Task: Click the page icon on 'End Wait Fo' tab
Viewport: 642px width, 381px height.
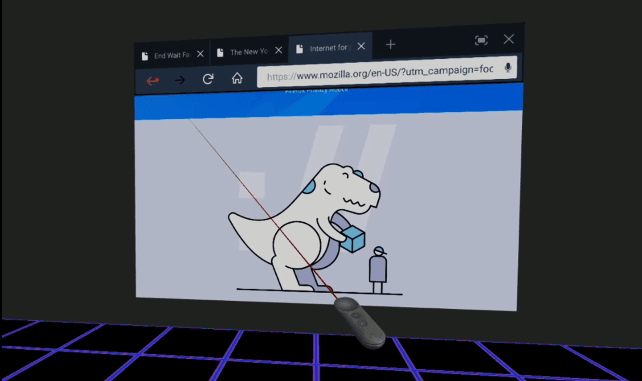Action: [x=145, y=56]
